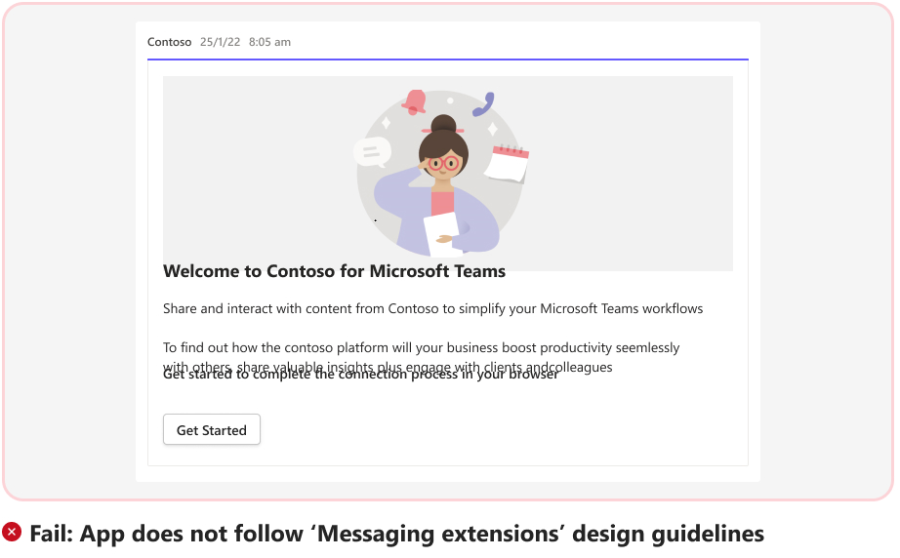Click the 25/1/22 message date
The width and height of the screenshot is (900, 558).
tap(220, 42)
